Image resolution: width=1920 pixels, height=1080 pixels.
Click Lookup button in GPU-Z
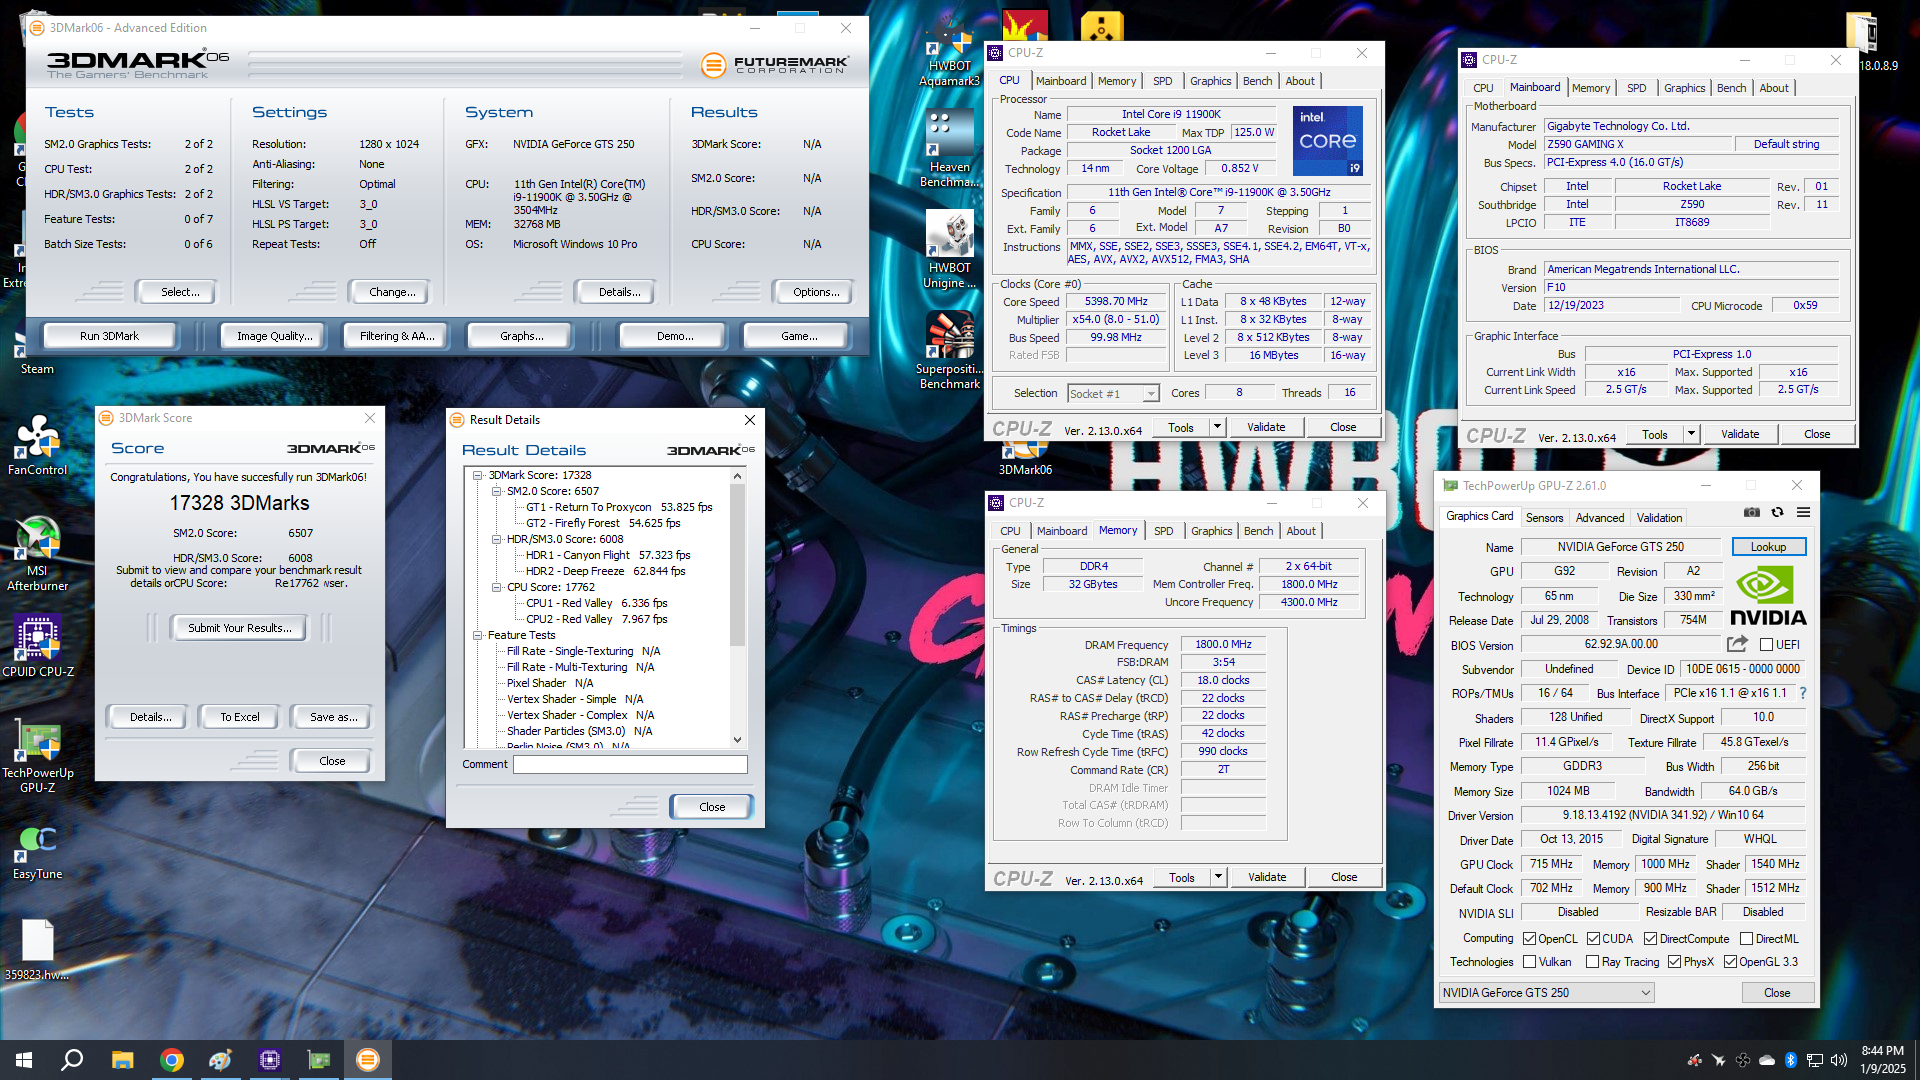(1768, 547)
